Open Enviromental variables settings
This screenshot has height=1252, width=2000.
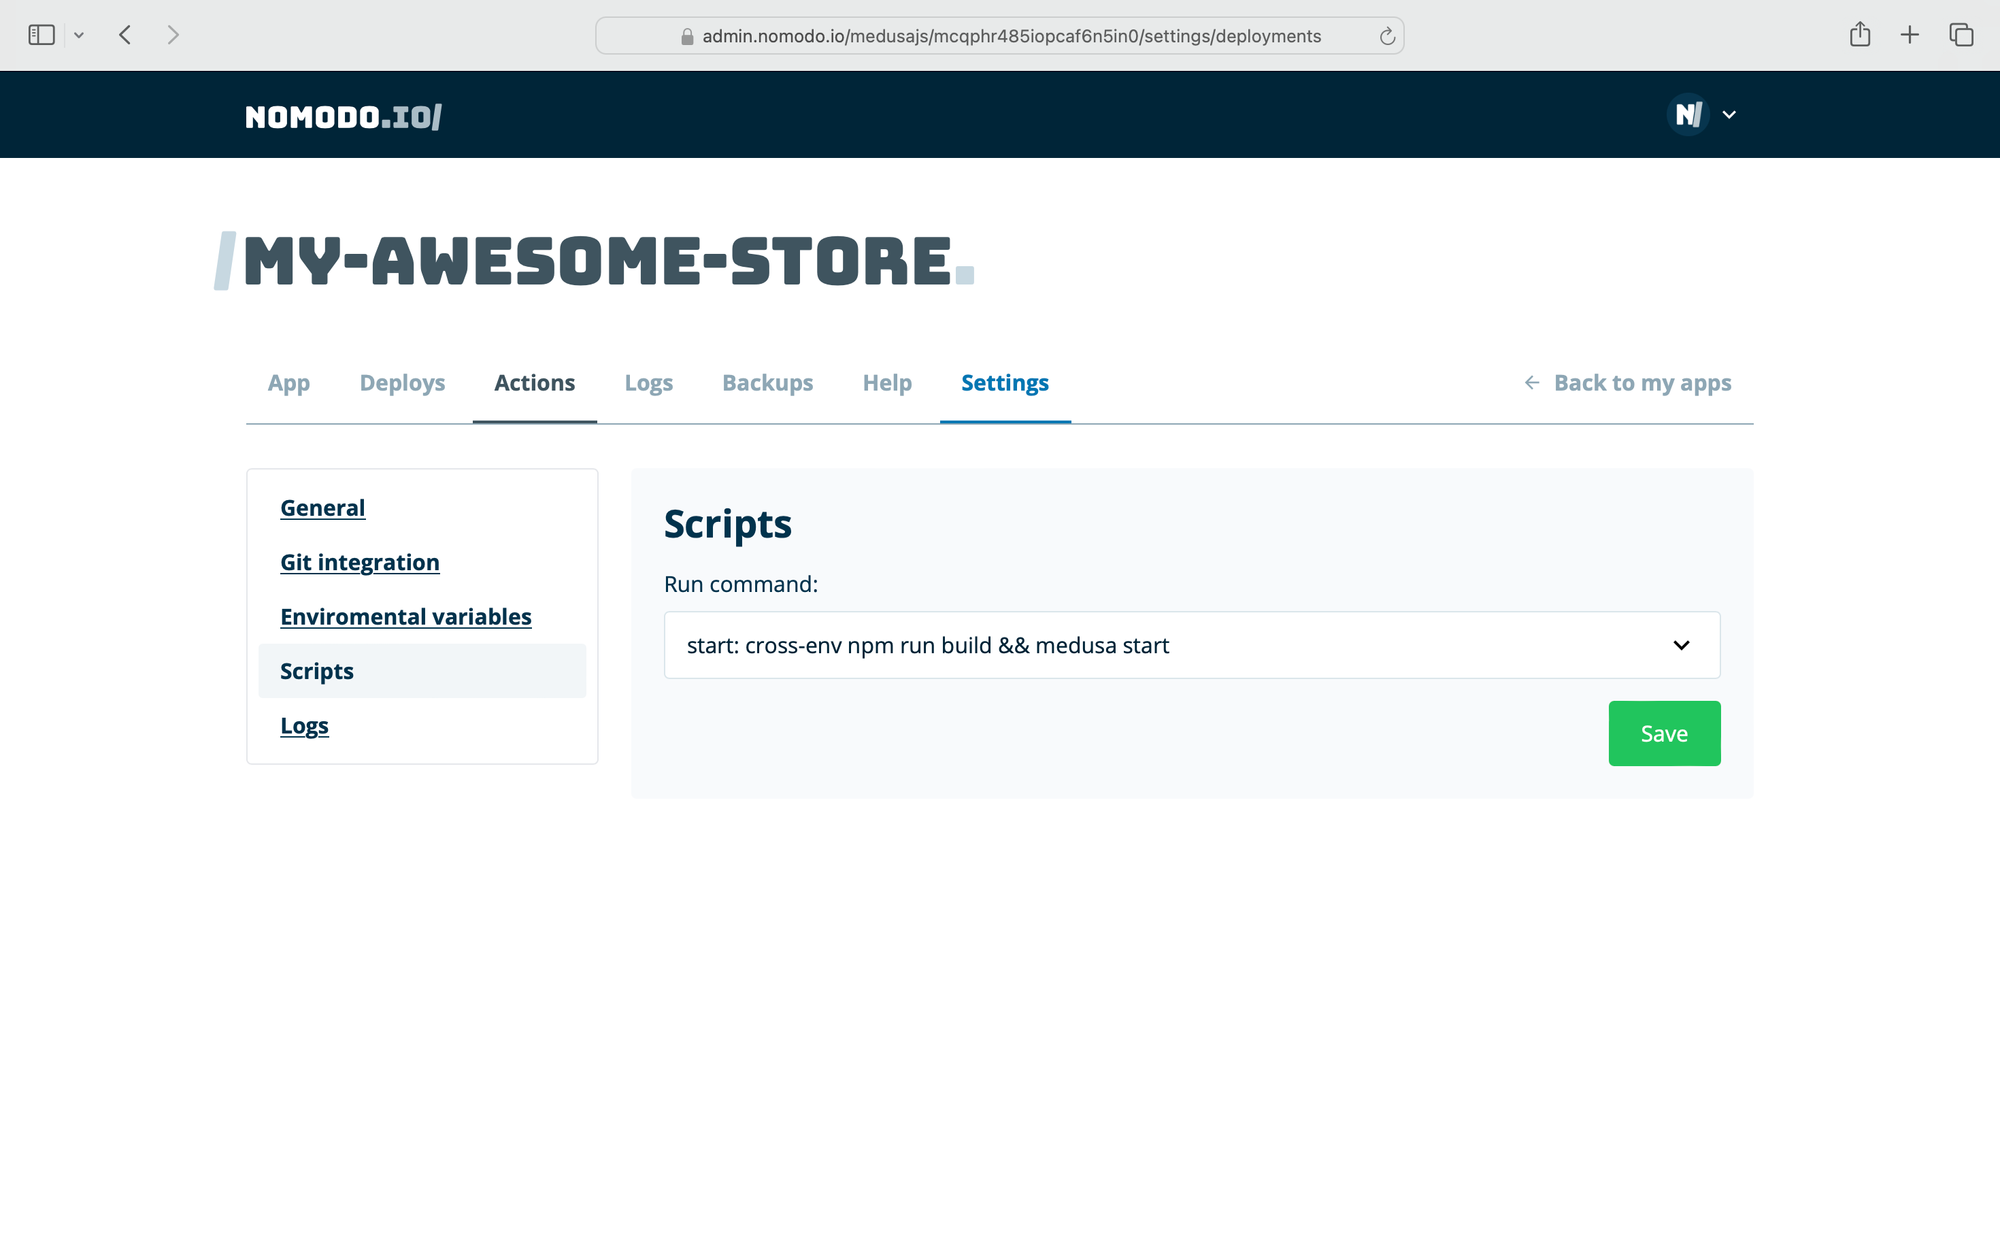405,617
